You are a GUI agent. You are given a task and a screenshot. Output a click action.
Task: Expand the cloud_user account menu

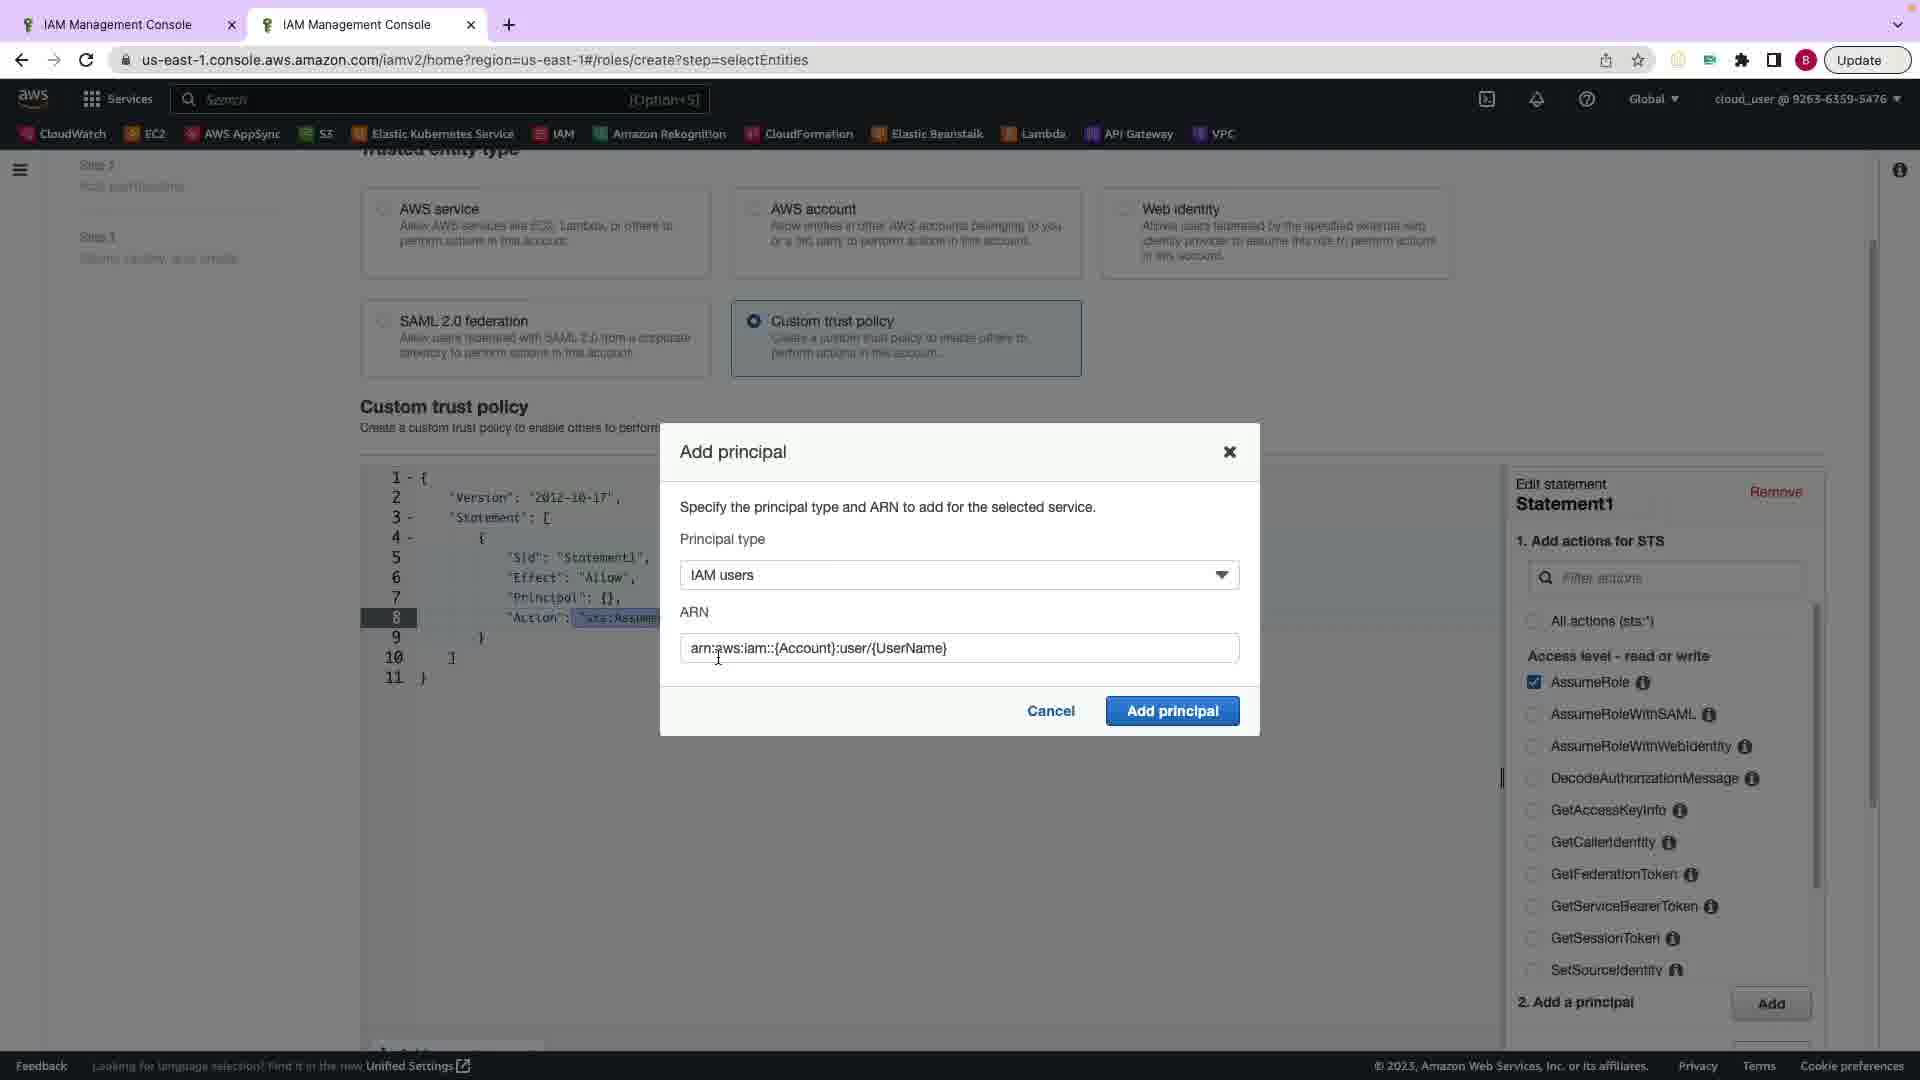click(x=1807, y=99)
